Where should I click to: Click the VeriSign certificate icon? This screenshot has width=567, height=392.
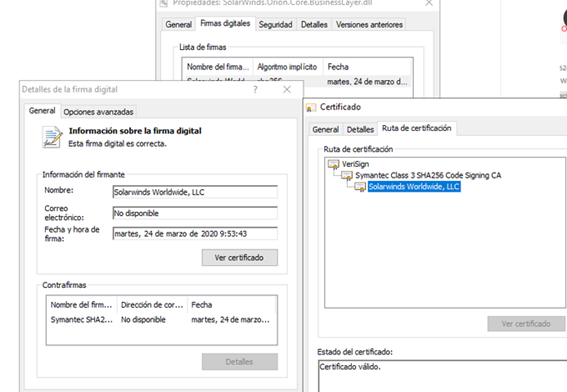click(x=333, y=165)
